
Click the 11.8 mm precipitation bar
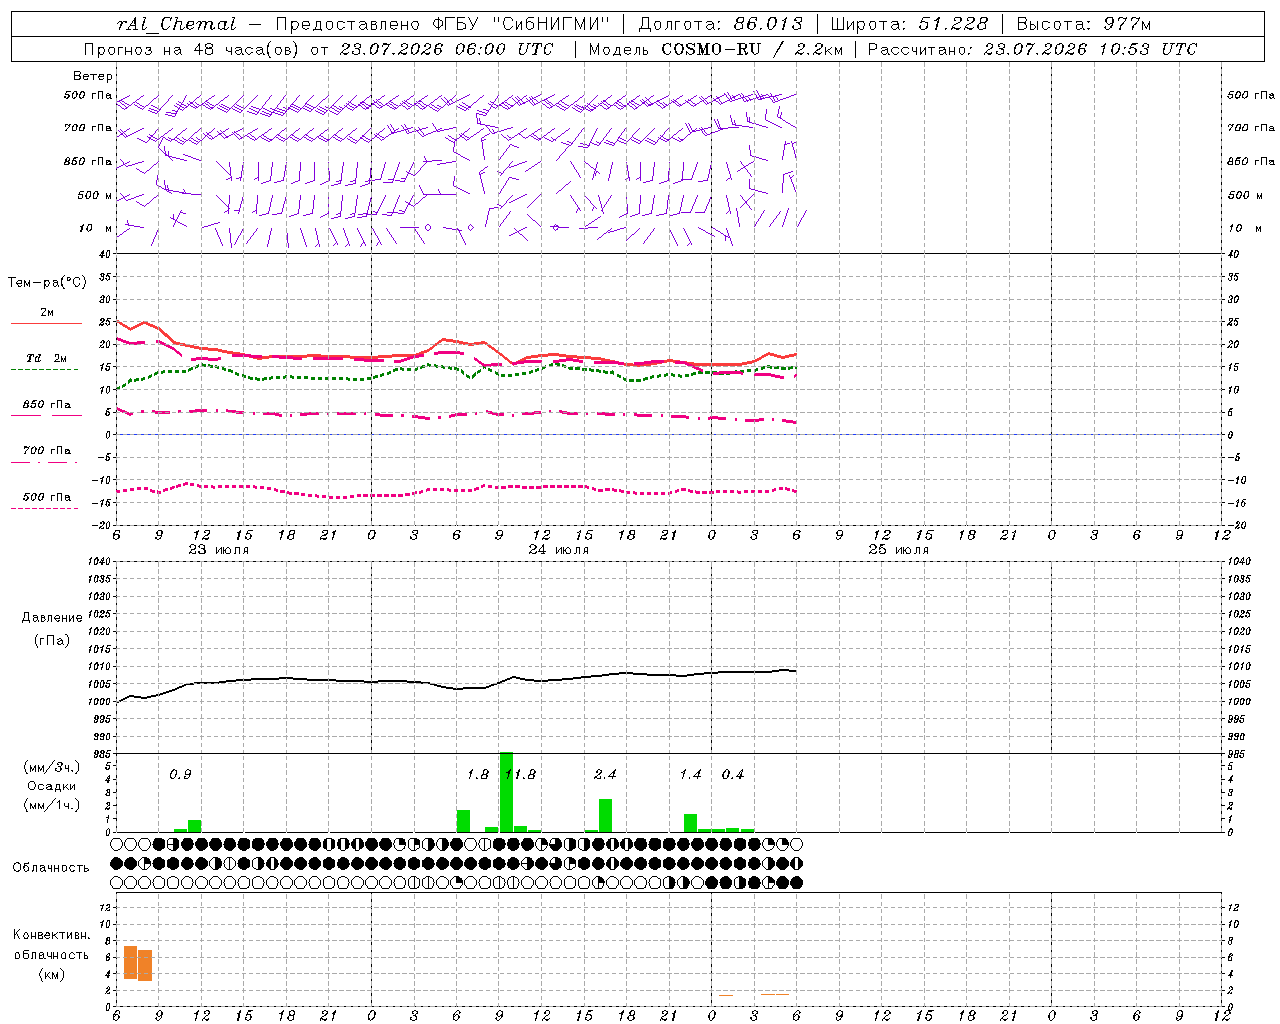[506, 792]
